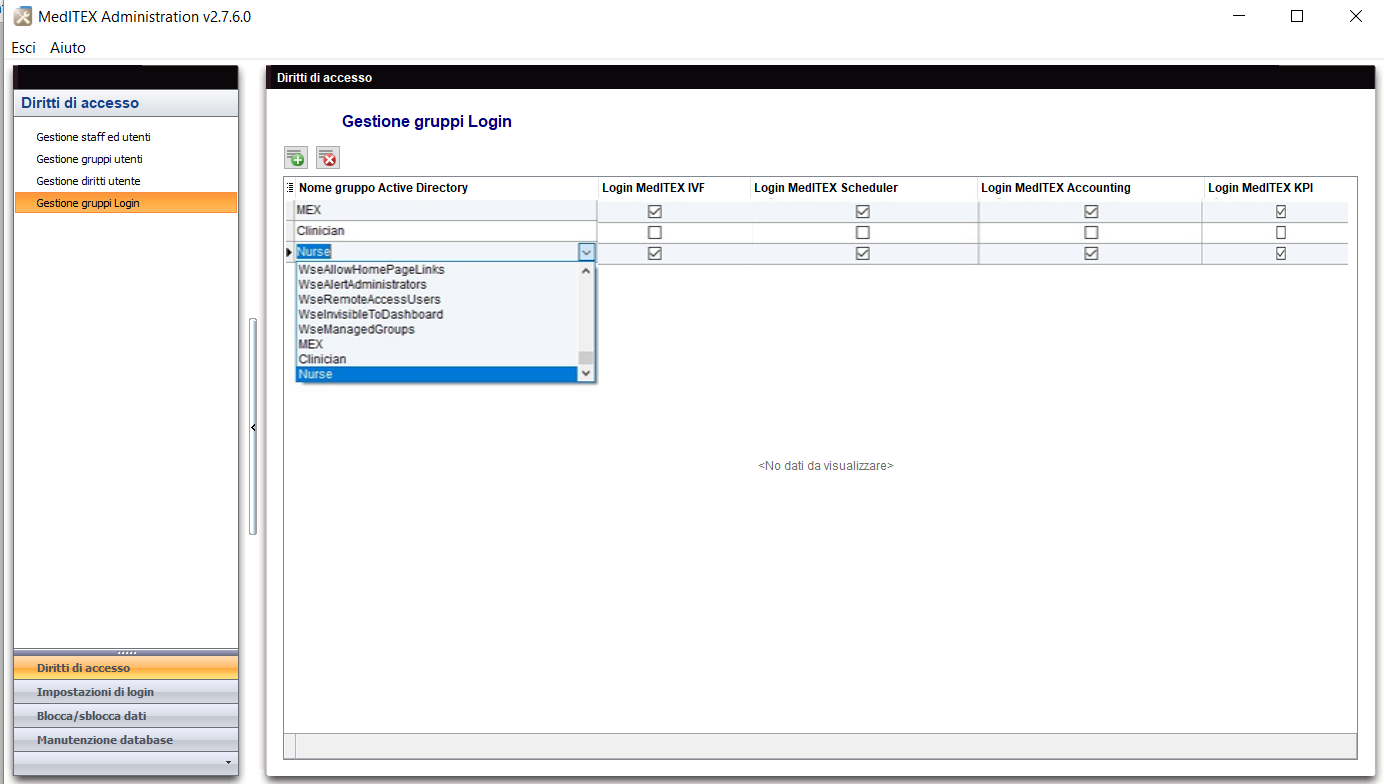
Task: Collapse the left navigation panel arrow
Action: coord(253,428)
